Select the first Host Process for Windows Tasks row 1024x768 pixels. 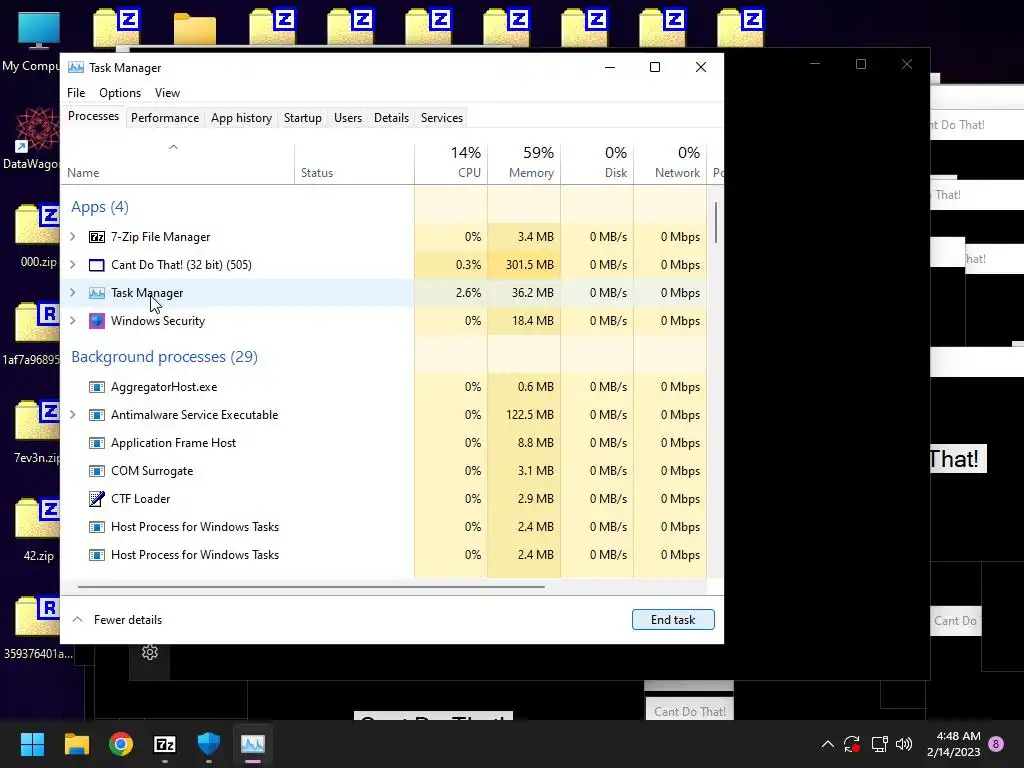[384, 527]
